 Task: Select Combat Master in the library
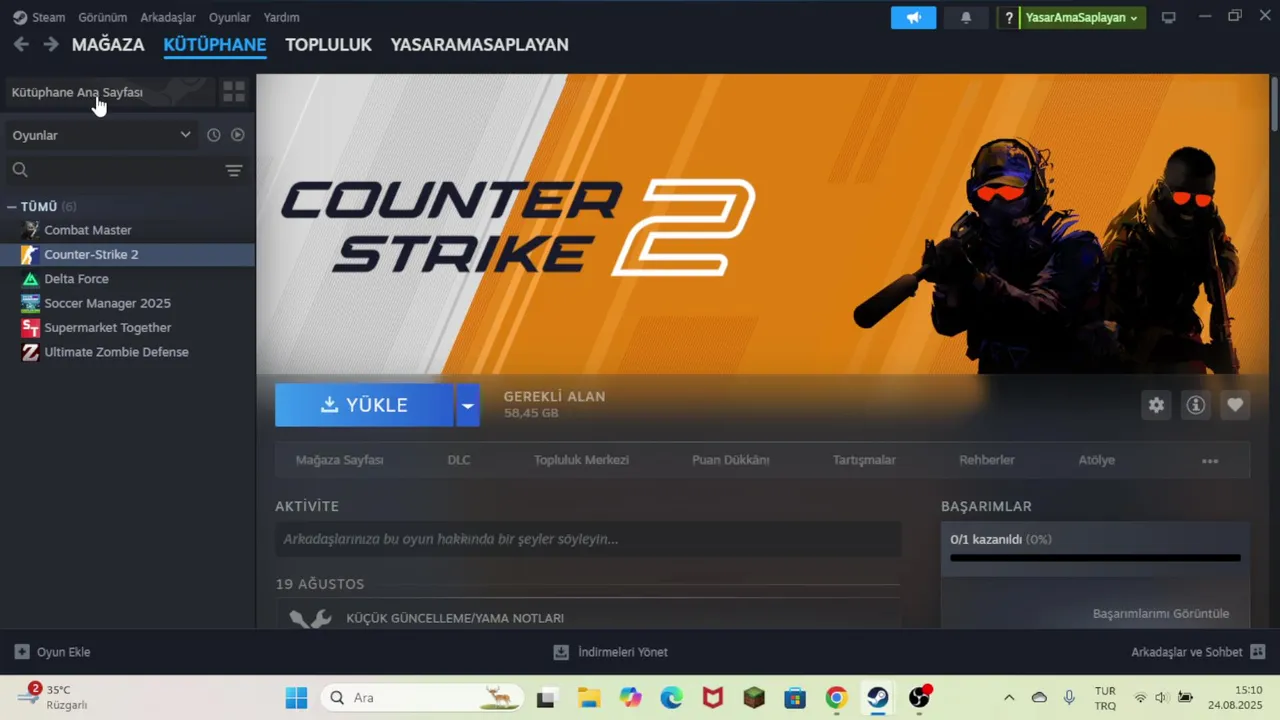[x=127, y=230]
